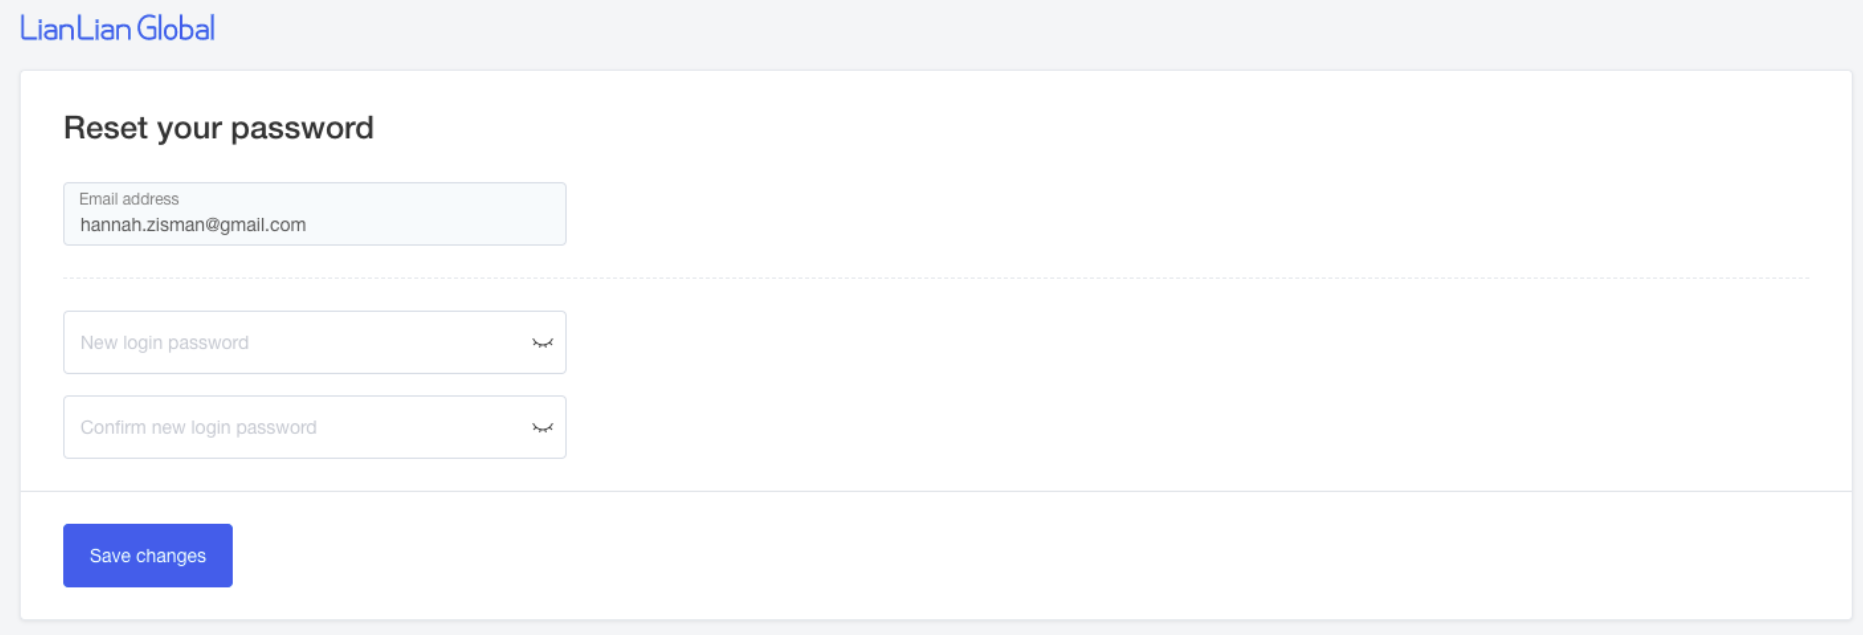Focus the Confirm new login password field

pos(300,428)
